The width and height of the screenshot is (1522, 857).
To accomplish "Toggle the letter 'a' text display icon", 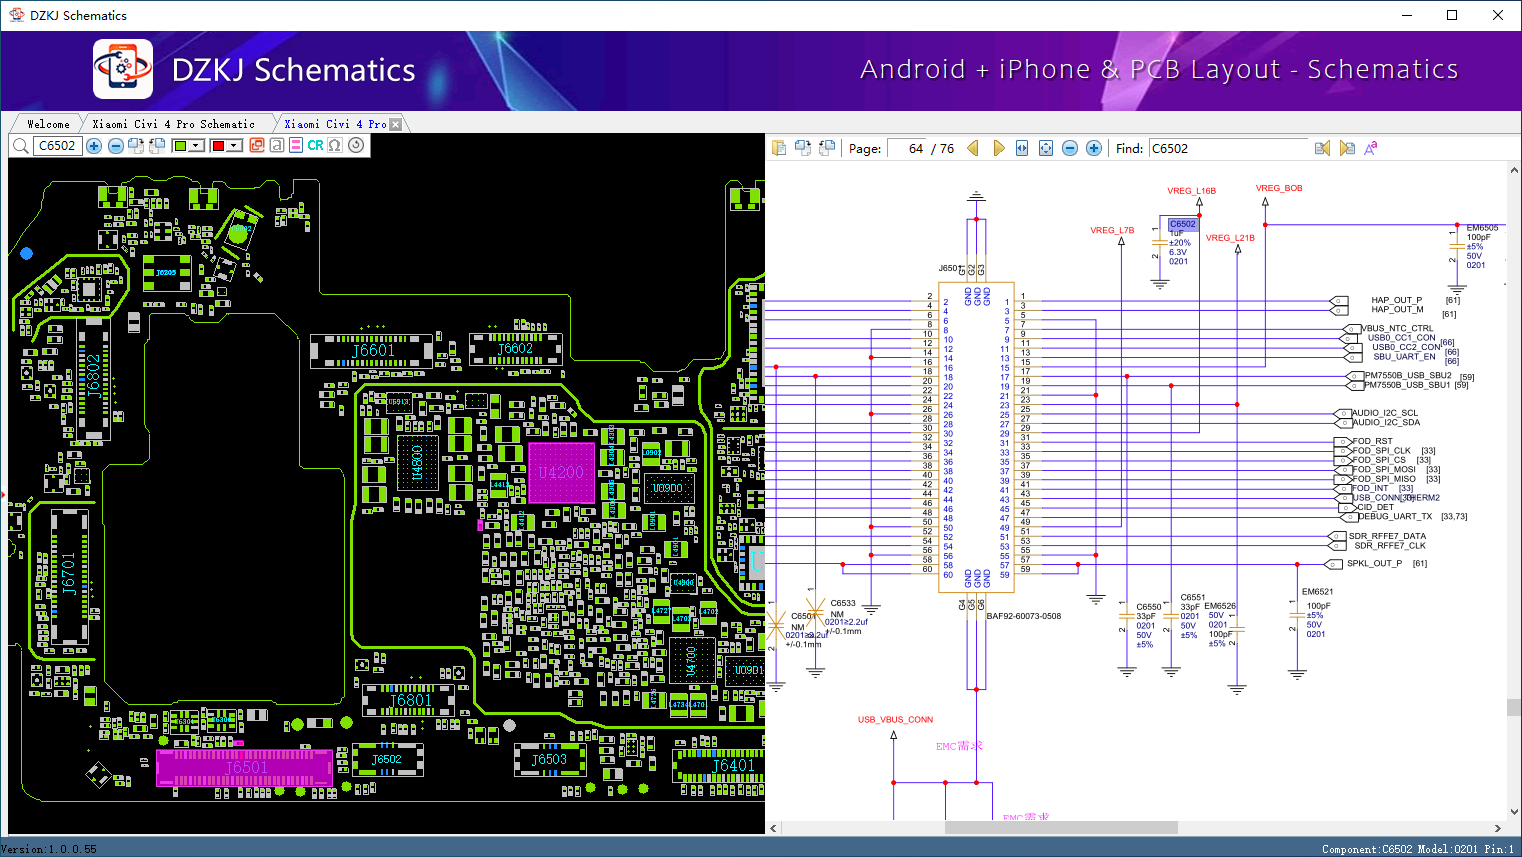I will (275, 146).
